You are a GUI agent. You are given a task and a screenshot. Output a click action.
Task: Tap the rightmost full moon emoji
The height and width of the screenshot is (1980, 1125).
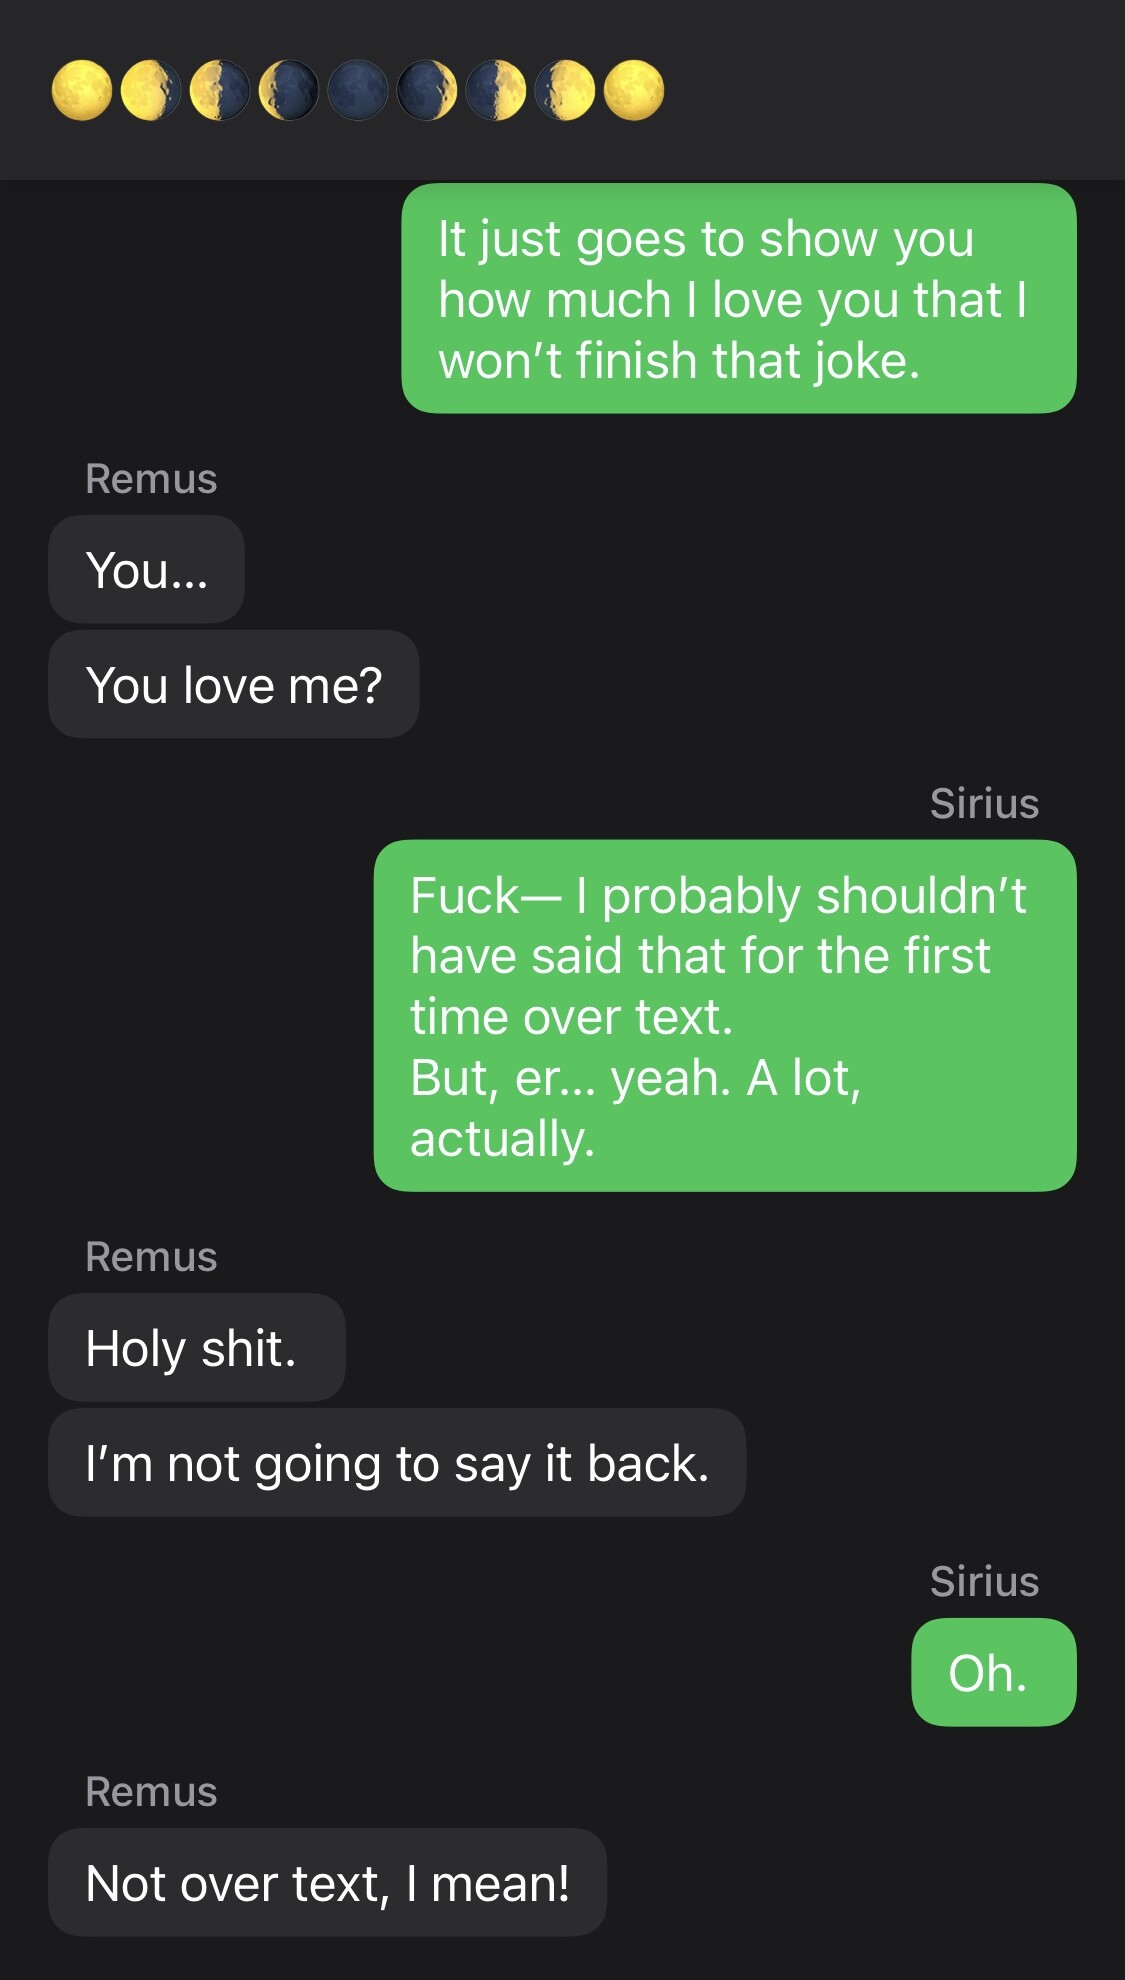tap(634, 91)
